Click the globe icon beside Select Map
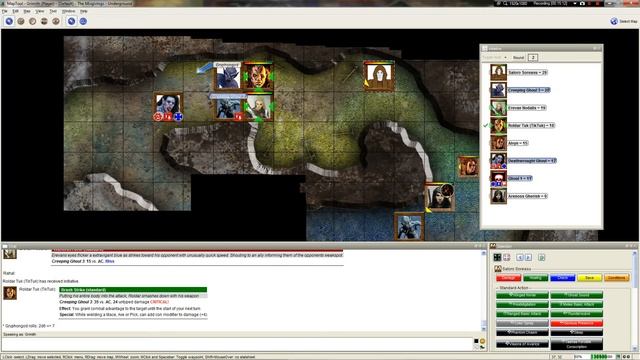Image resolution: width=640 pixels, height=360 pixels. pos(614,21)
